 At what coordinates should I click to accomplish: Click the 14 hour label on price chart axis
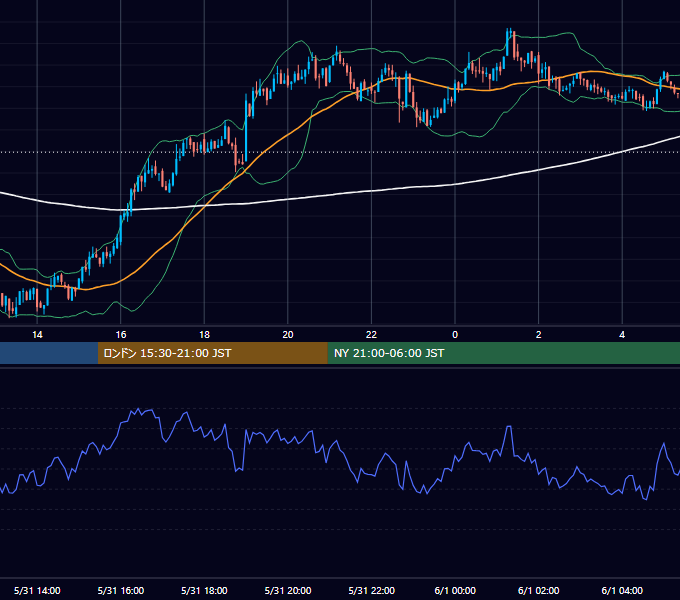(37, 335)
